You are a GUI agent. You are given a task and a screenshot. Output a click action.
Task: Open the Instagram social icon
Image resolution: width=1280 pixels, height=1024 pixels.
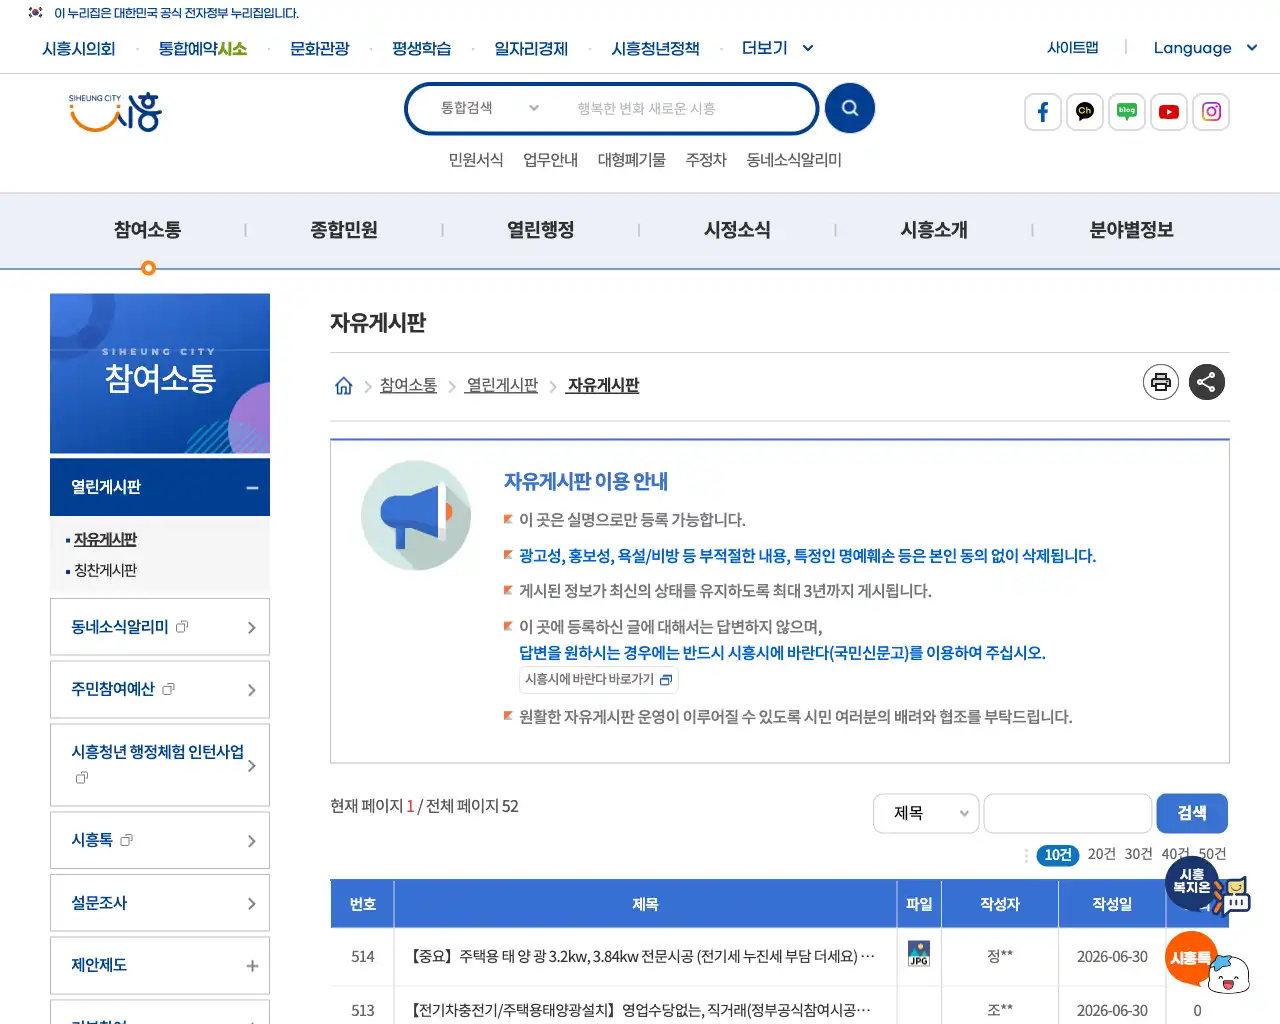tap(1211, 112)
